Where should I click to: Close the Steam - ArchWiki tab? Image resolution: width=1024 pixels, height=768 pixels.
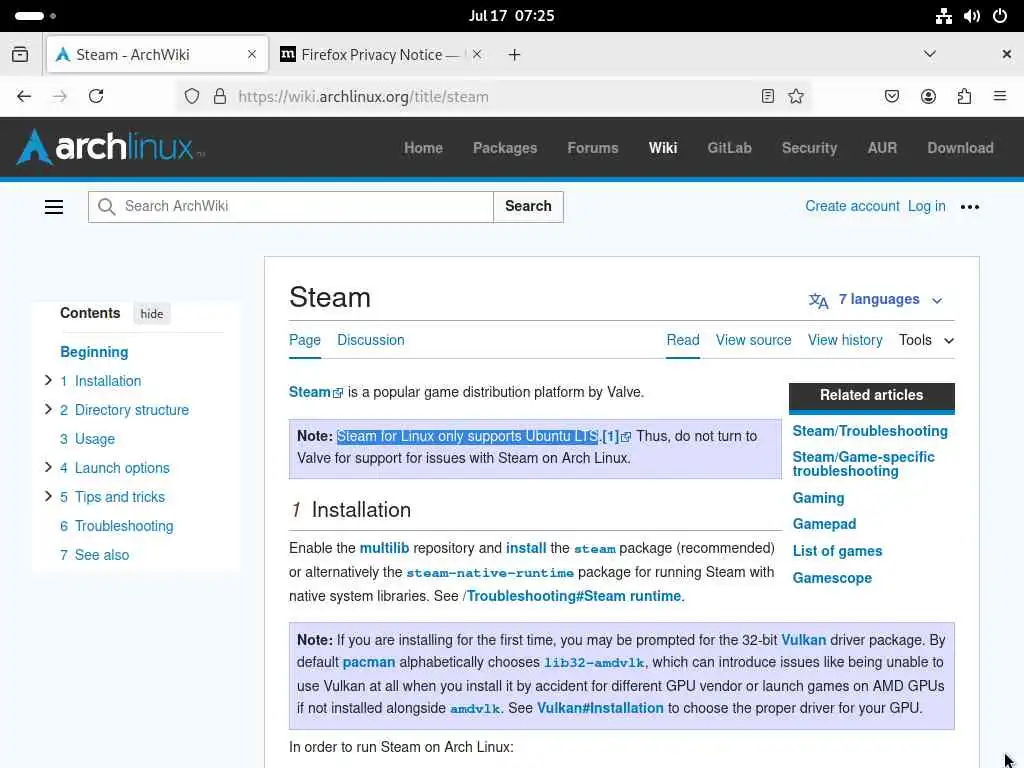251,55
